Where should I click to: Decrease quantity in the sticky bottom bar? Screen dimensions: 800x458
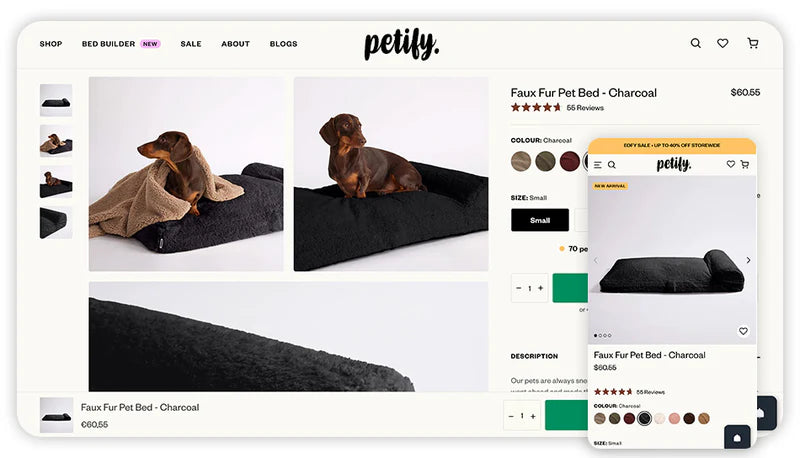tap(511, 416)
